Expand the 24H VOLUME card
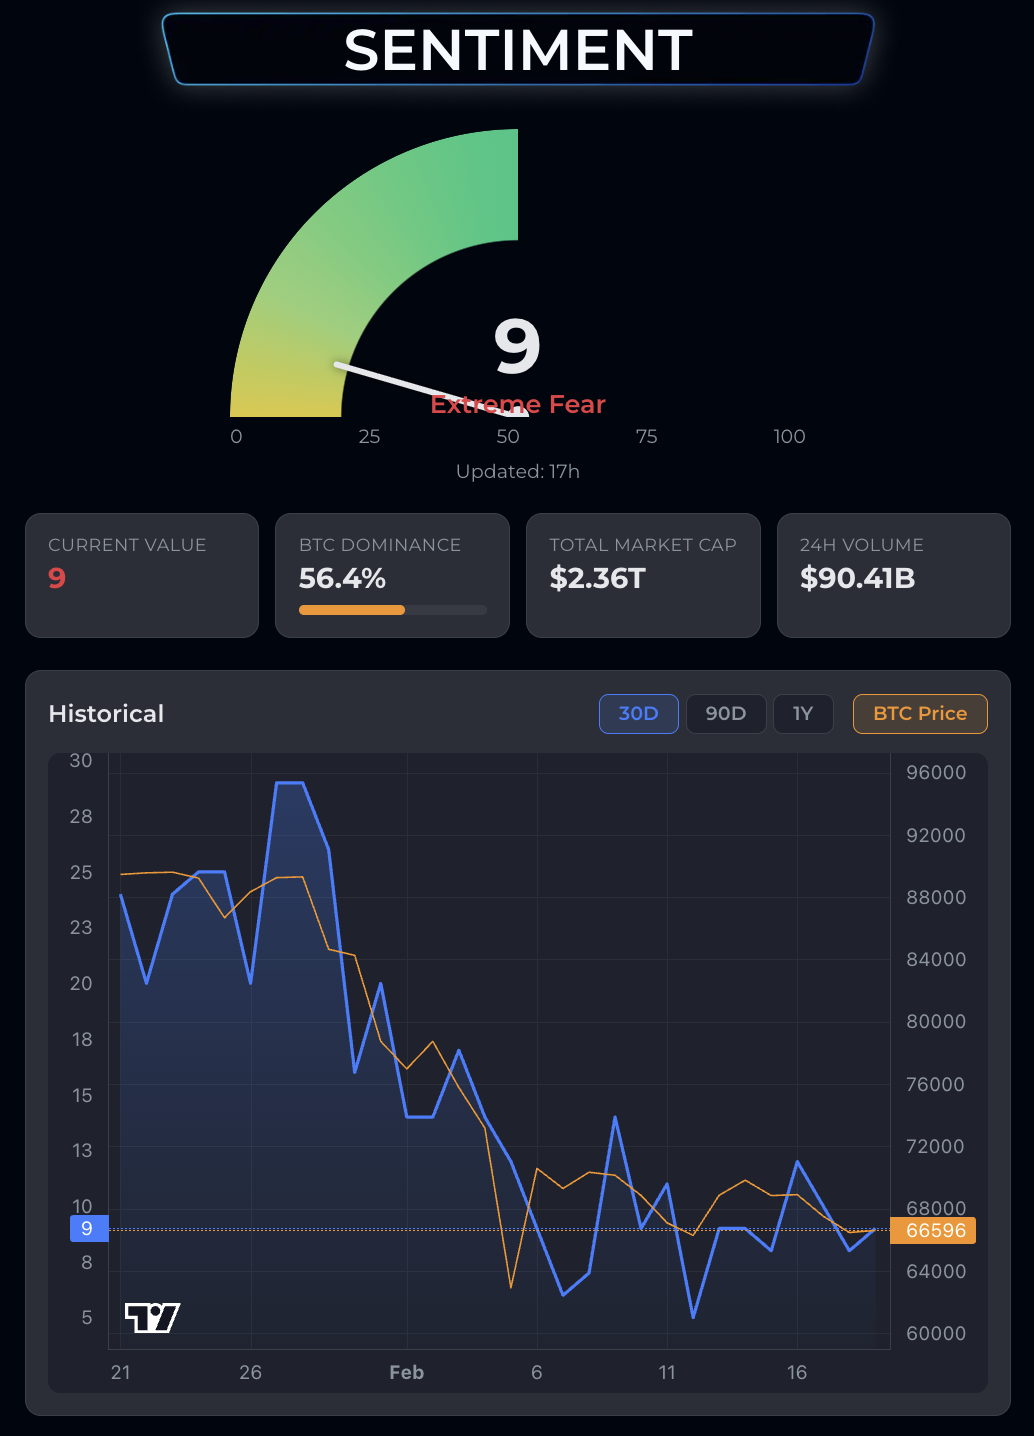1034x1436 pixels. [x=893, y=576]
